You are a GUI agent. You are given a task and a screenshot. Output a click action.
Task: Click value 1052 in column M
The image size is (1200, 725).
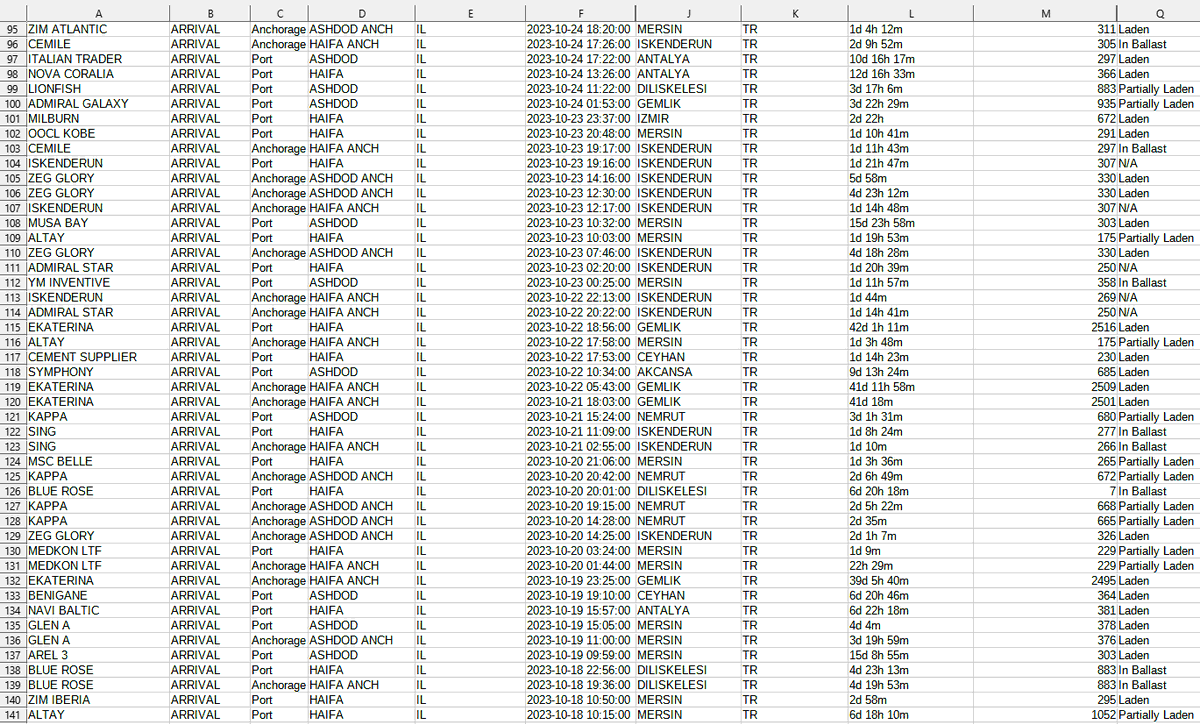pos(1046,715)
